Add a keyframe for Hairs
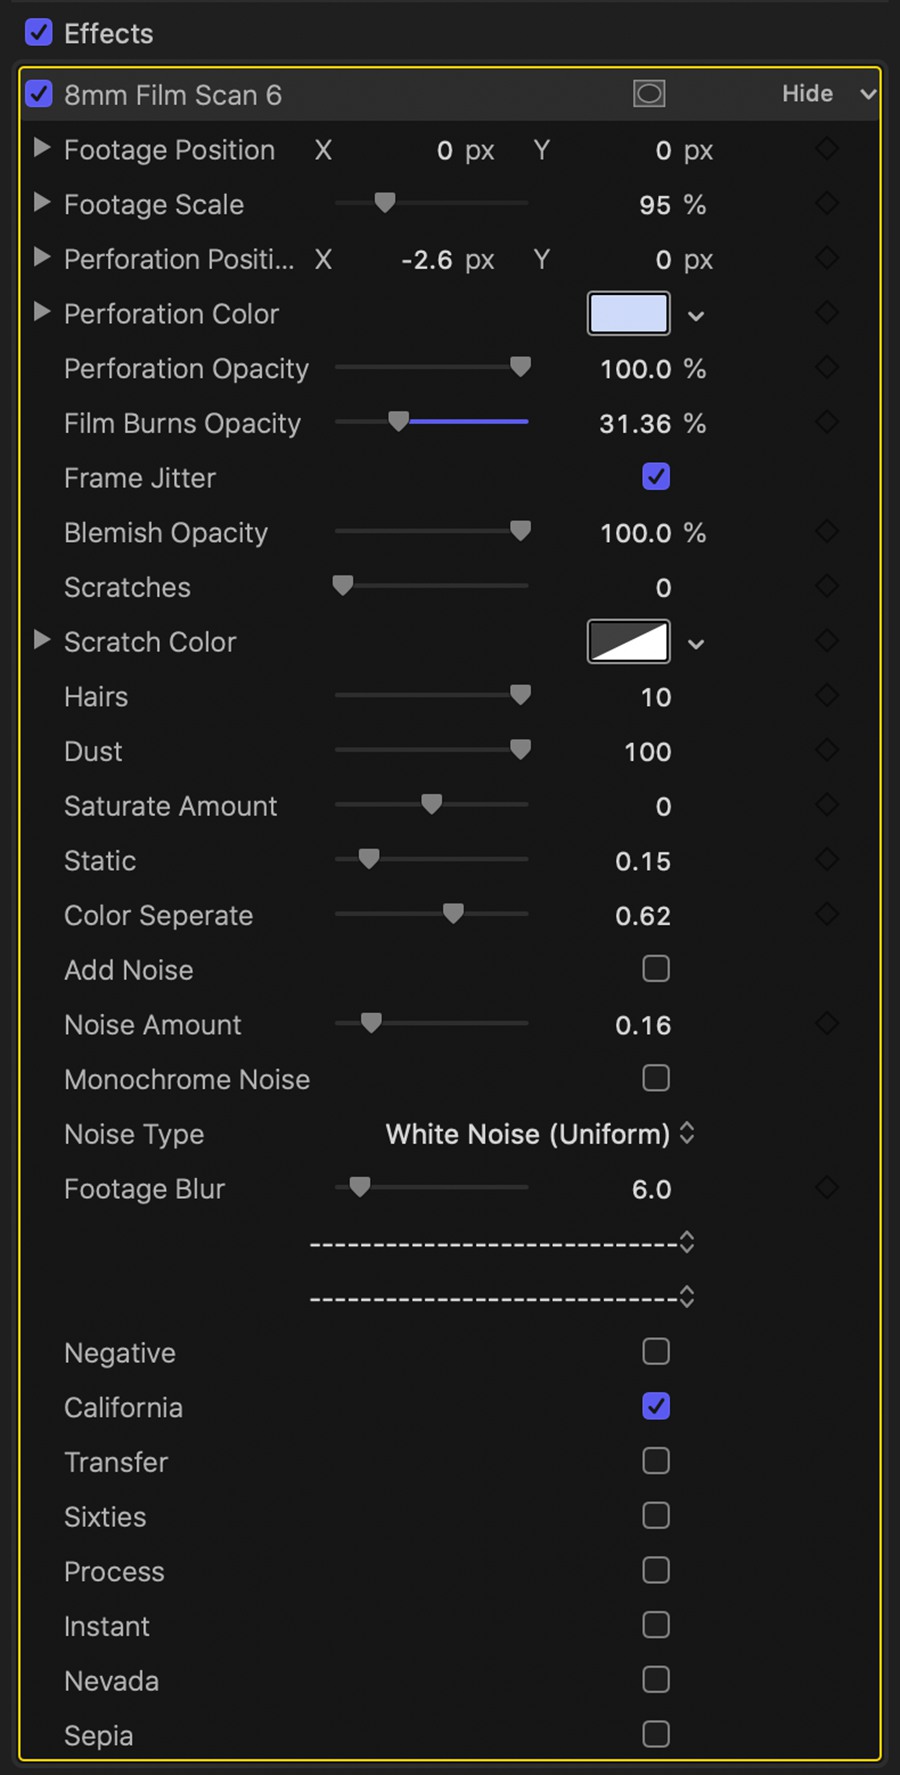The width and height of the screenshot is (900, 1775). (x=827, y=696)
